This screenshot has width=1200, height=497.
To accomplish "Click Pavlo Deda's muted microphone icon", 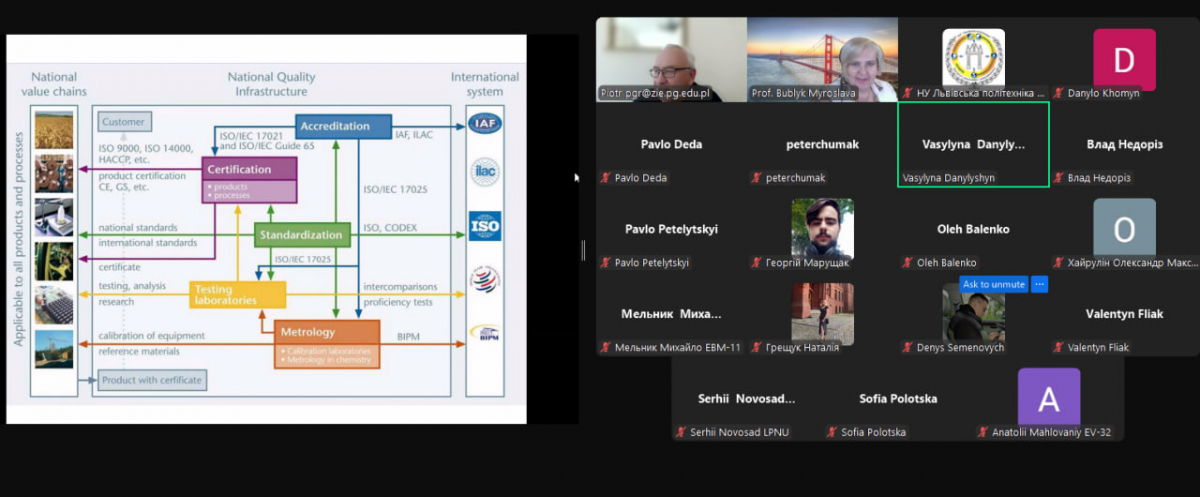I will 605,178.
